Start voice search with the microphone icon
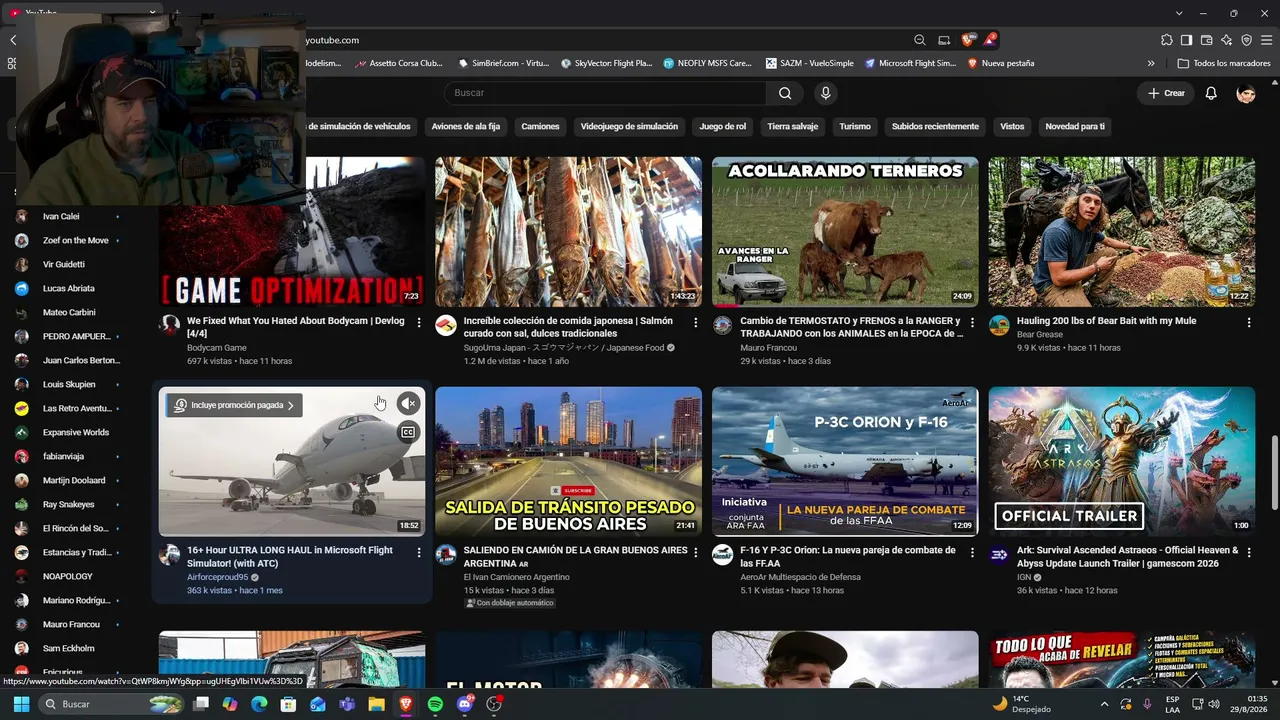This screenshot has height=720, width=1280. tap(825, 93)
